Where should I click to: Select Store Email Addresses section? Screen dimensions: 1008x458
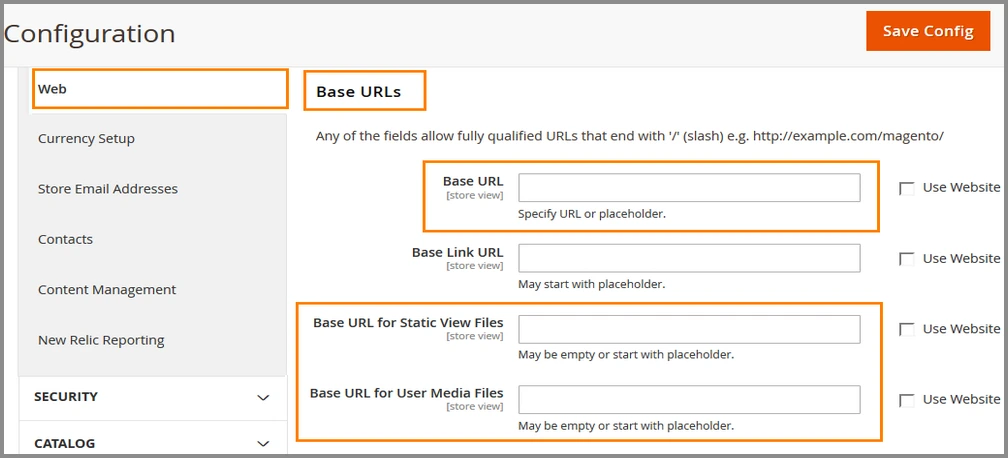[108, 189]
